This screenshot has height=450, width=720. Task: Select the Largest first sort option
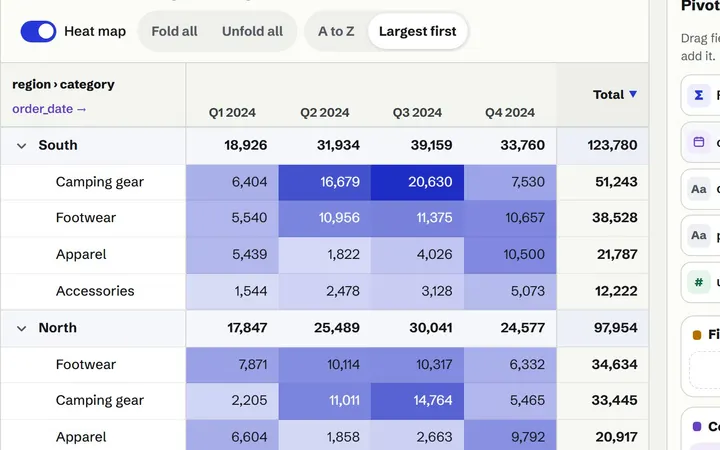pyautogui.click(x=417, y=31)
